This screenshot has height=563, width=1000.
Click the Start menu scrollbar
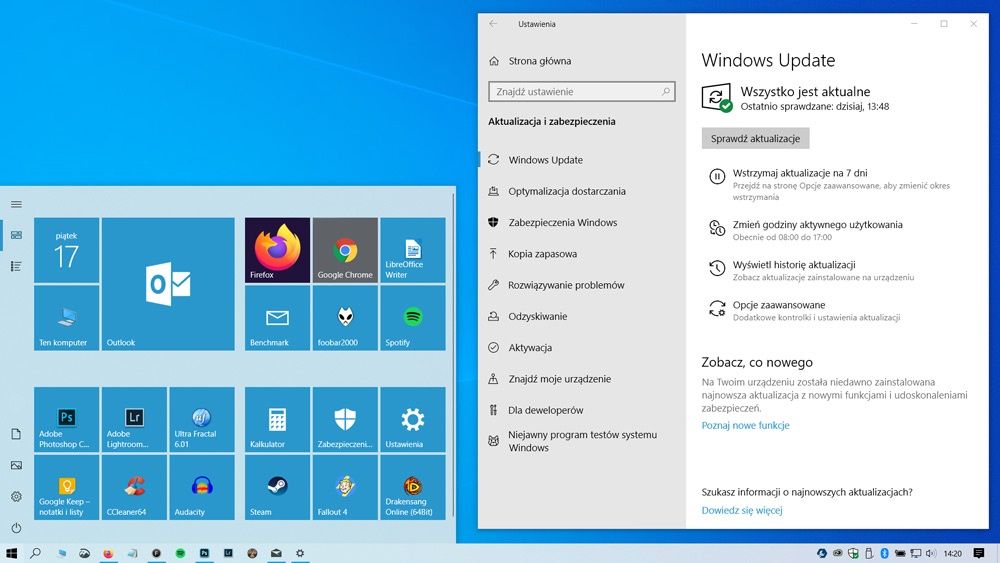453,356
